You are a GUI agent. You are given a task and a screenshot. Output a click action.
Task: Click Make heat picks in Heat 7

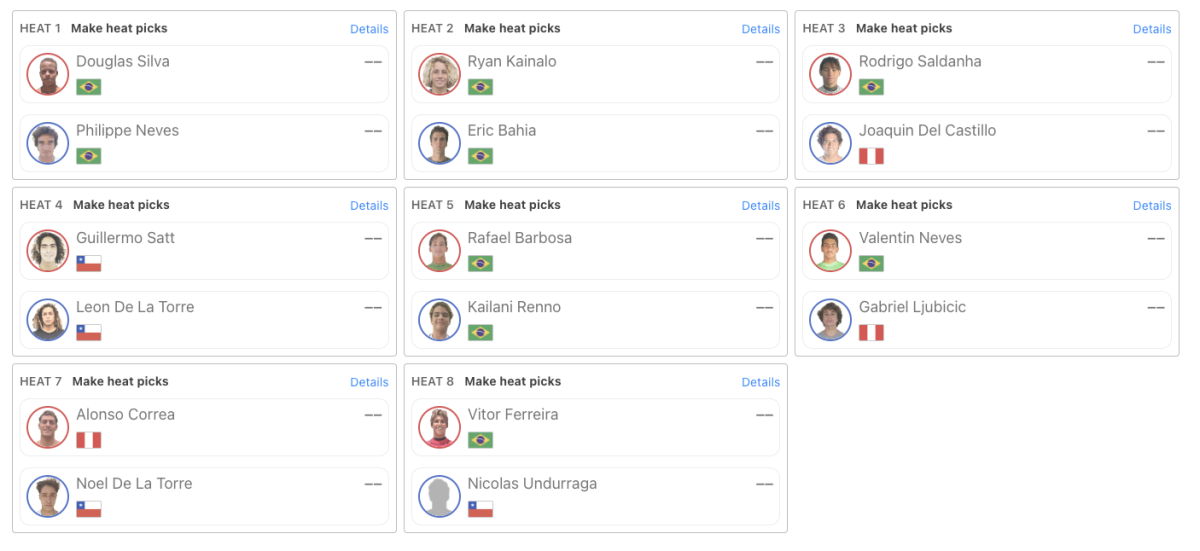(121, 381)
